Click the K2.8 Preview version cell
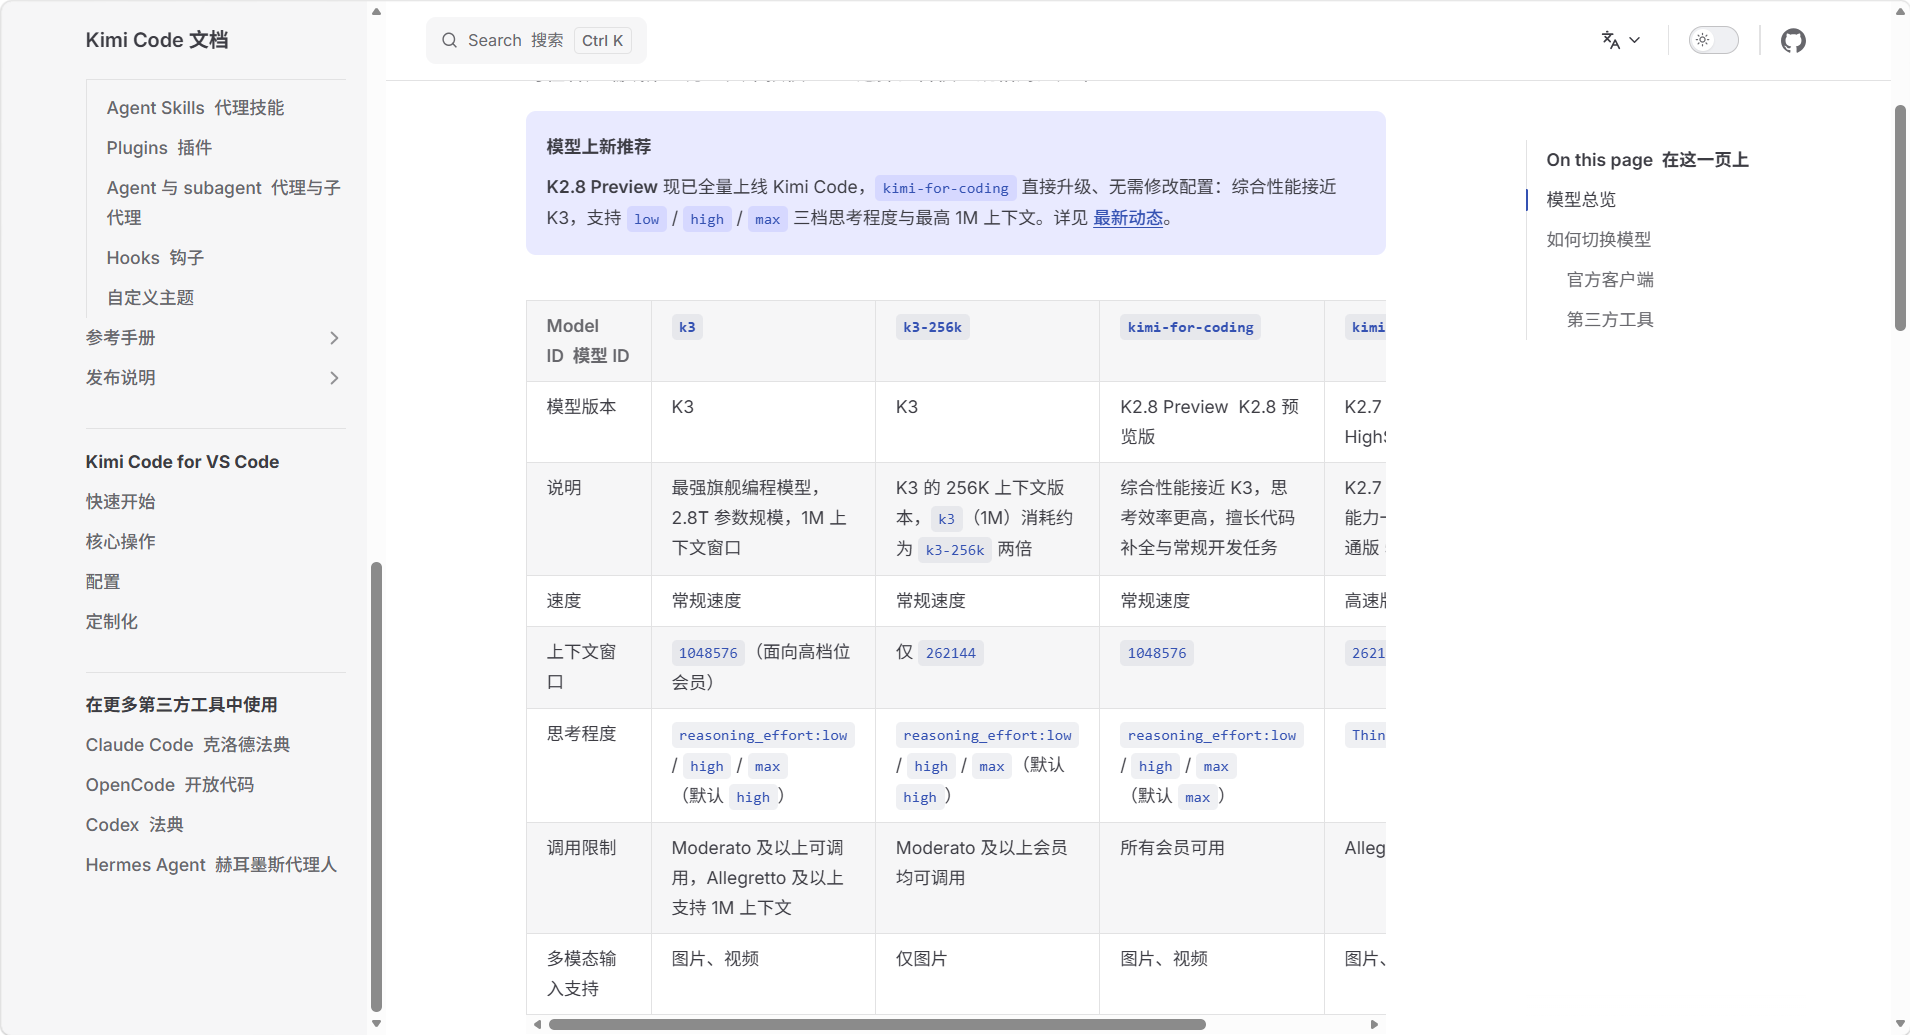This screenshot has width=1910, height=1035. [x=1212, y=422]
